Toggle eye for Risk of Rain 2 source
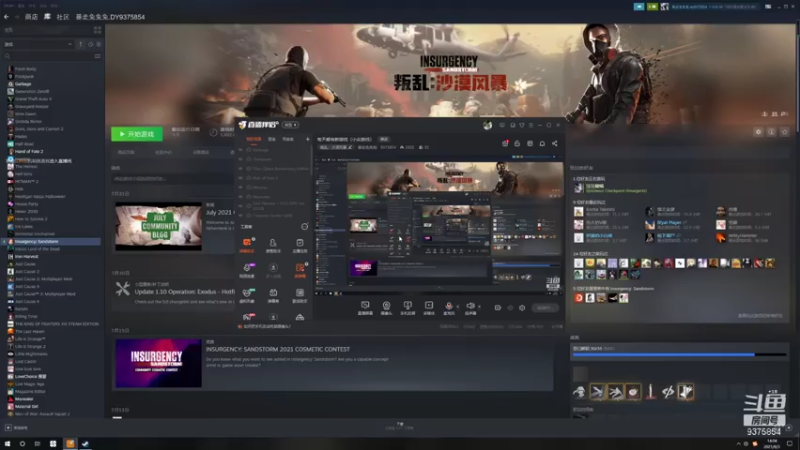 [x=241, y=178]
